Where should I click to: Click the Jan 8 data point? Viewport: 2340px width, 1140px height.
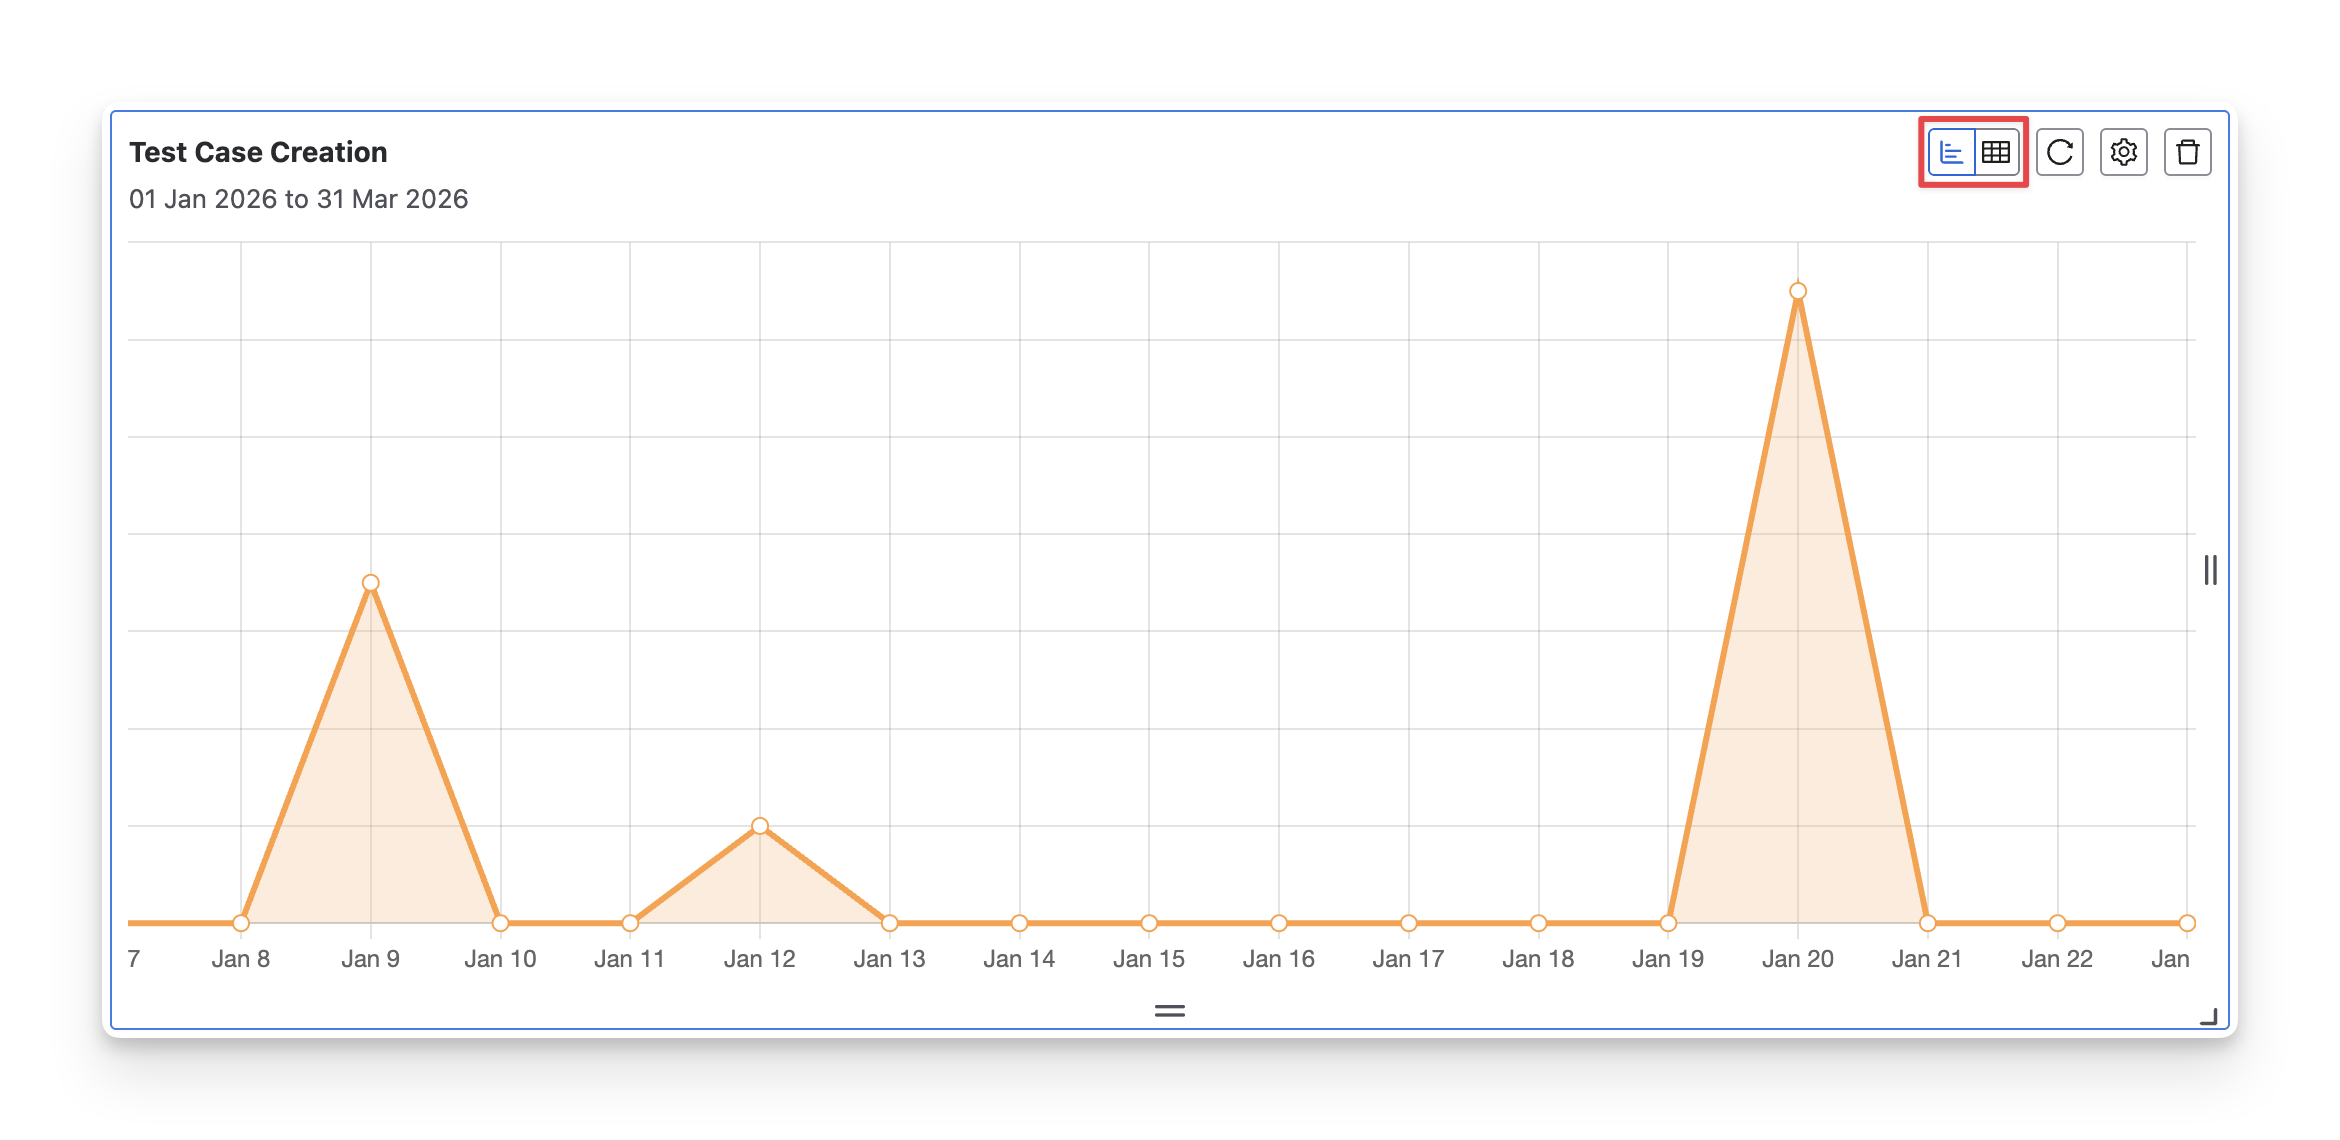coord(241,923)
